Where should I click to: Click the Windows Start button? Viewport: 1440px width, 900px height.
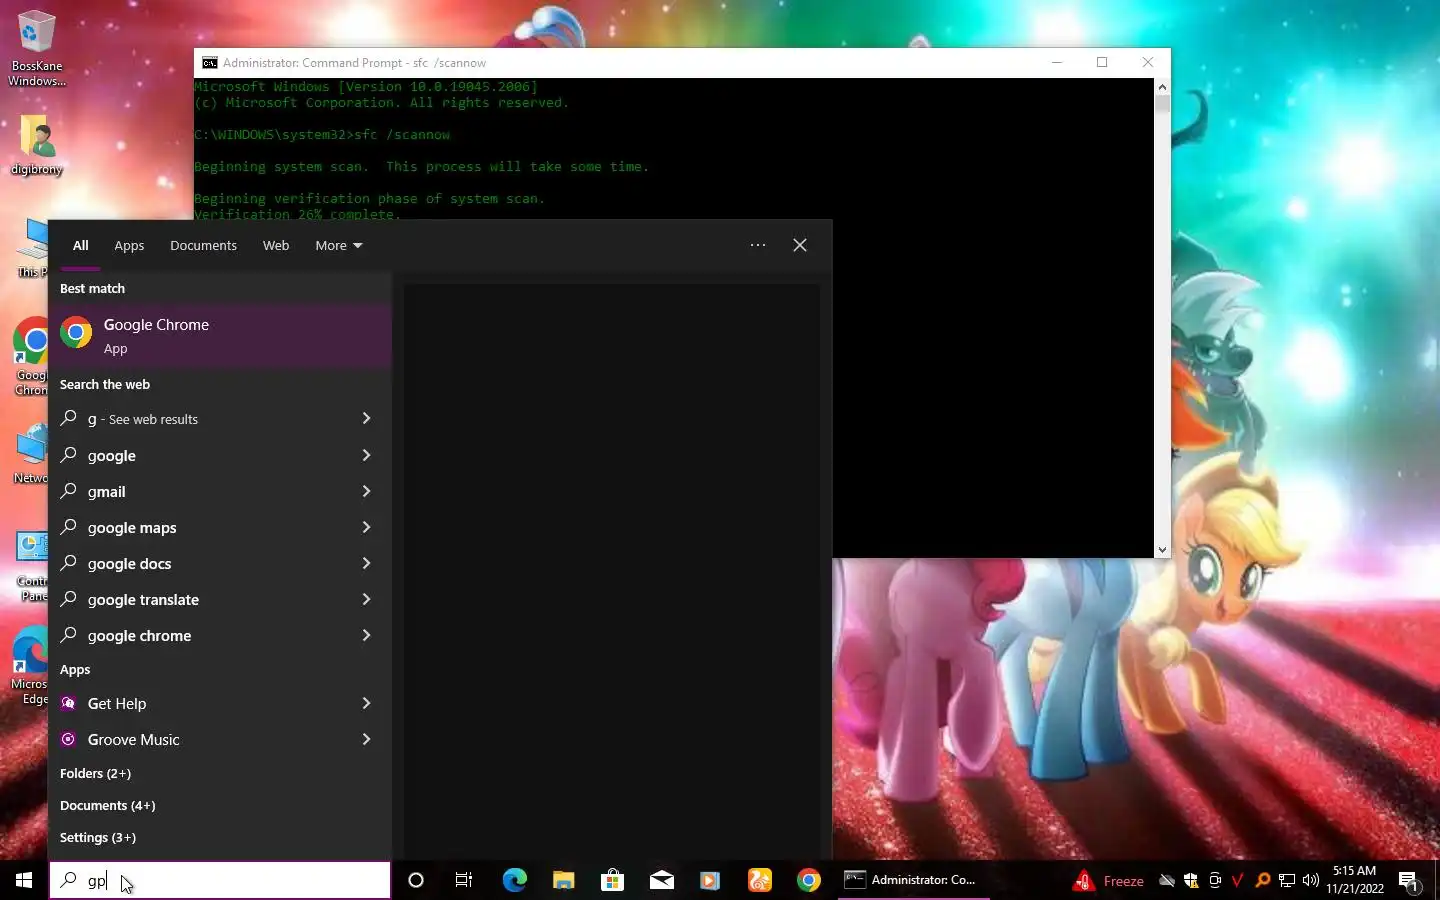24,880
